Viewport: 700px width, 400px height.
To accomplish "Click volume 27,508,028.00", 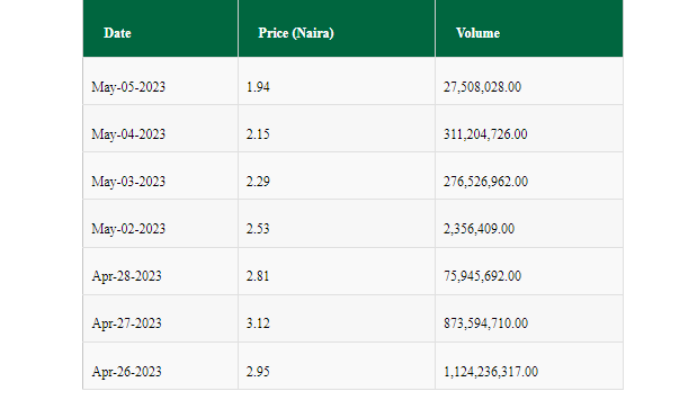I will 482,87.
